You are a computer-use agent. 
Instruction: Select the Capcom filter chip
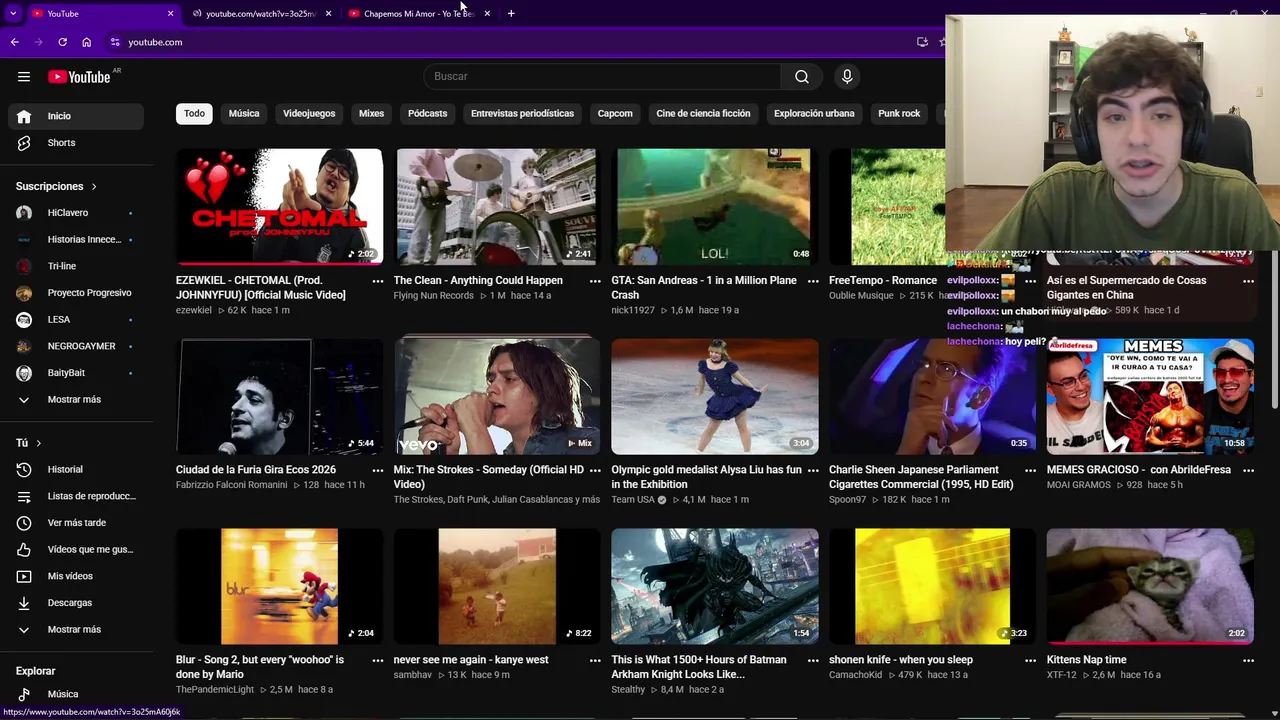(615, 113)
